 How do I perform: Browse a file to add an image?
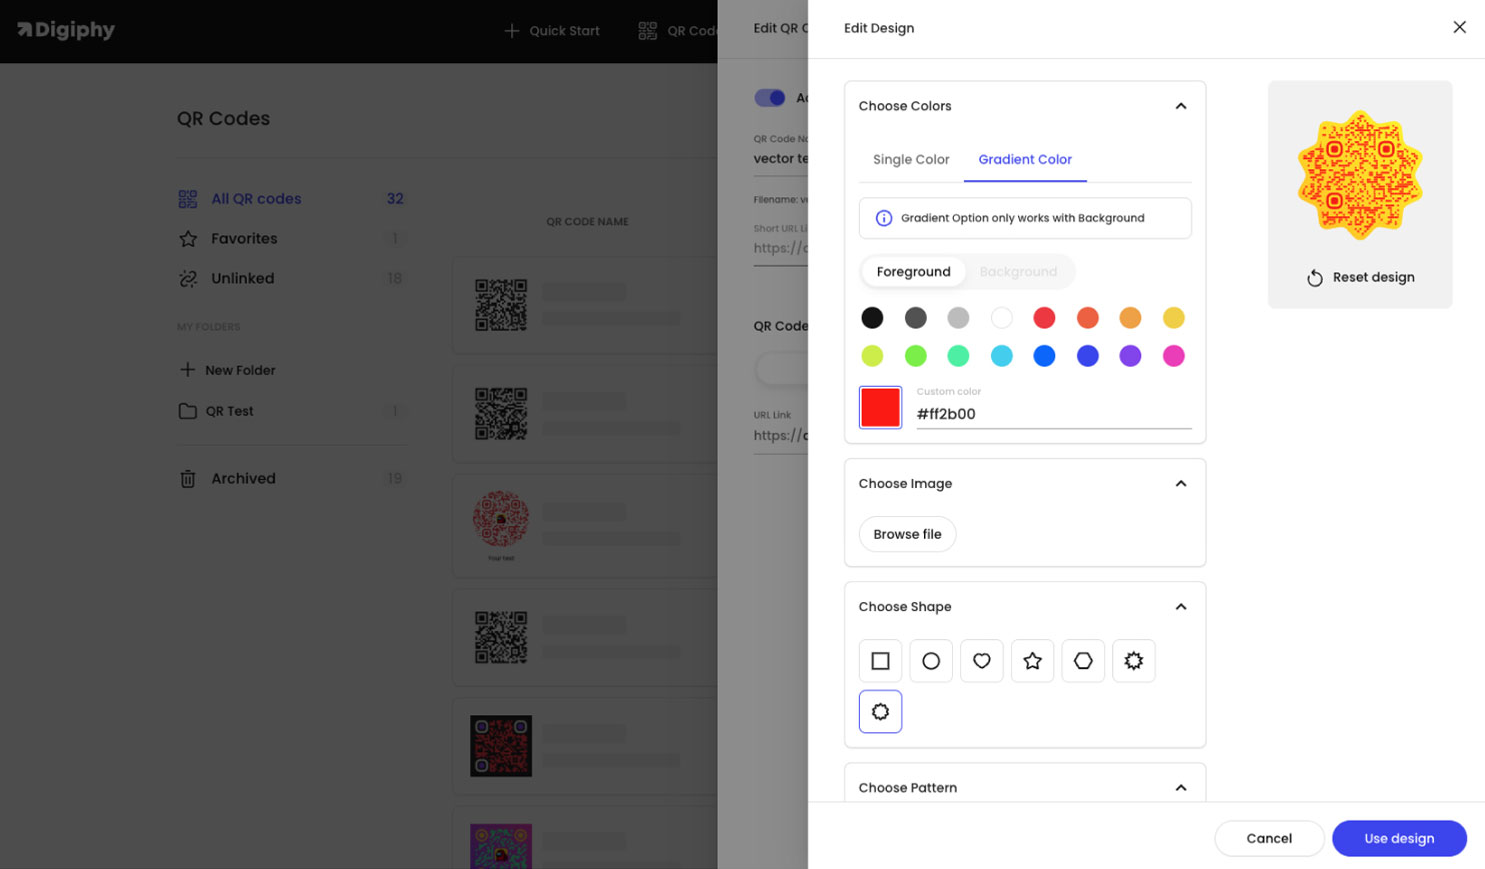click(907, 534)
